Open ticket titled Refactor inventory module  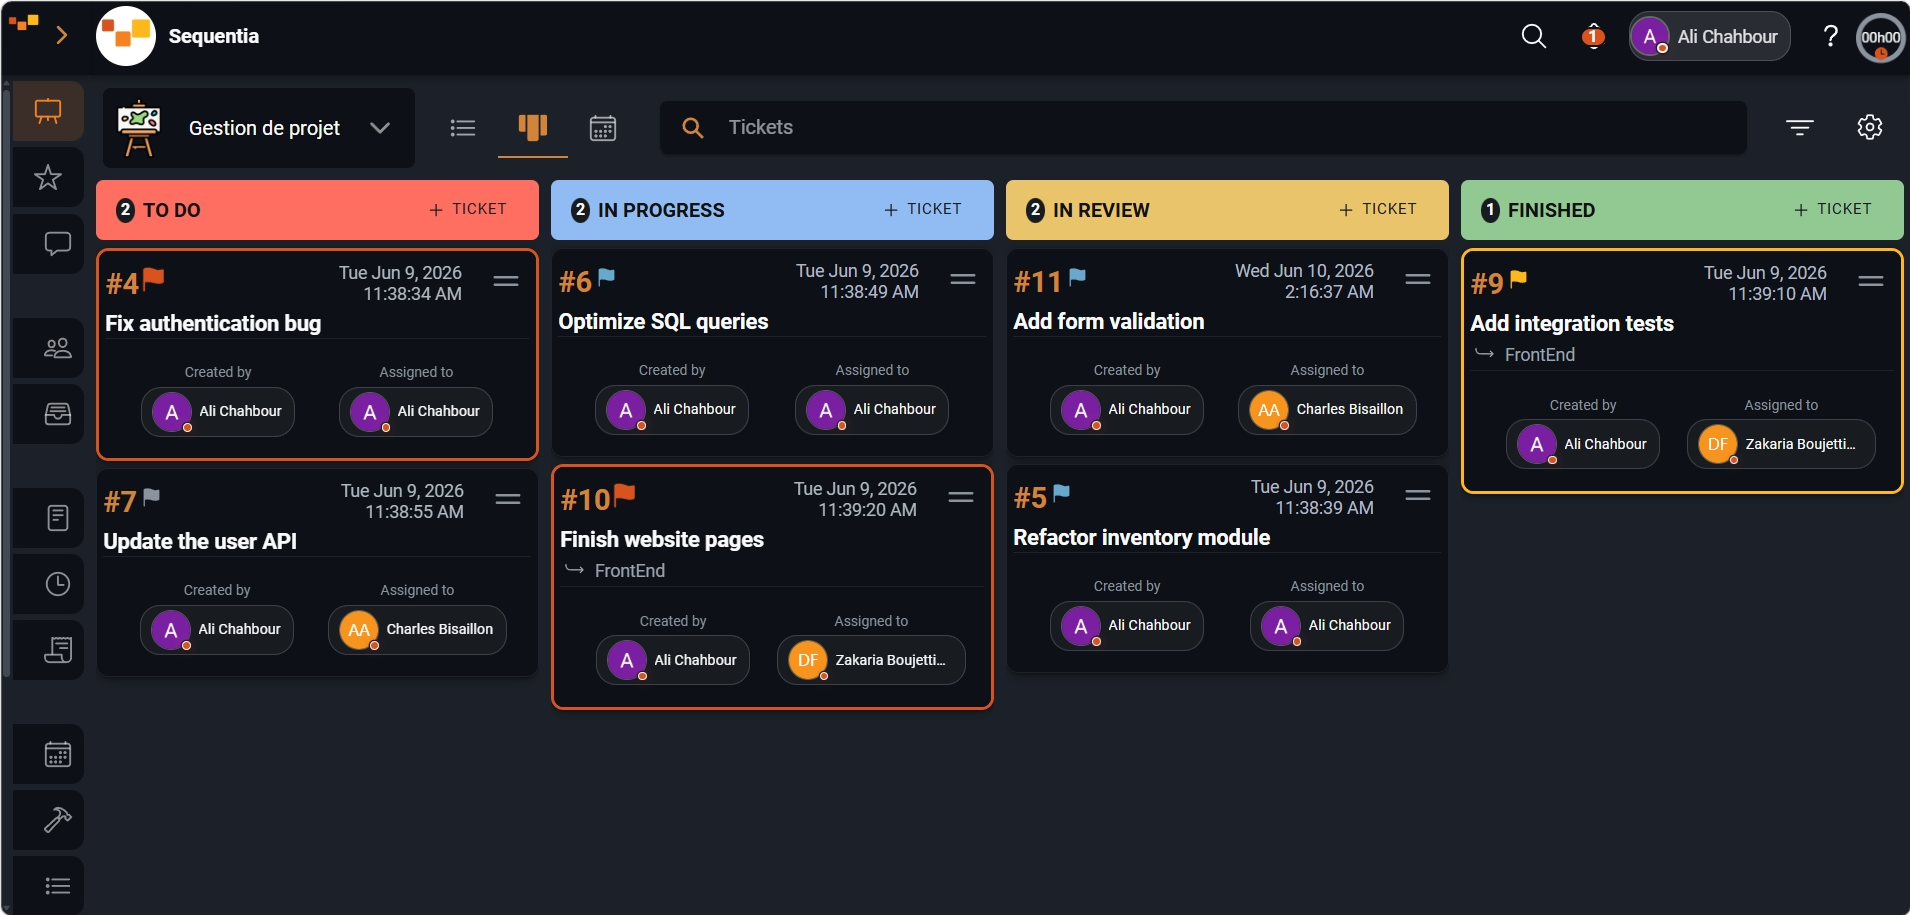pyautogui.click(x=1142, y=537)
